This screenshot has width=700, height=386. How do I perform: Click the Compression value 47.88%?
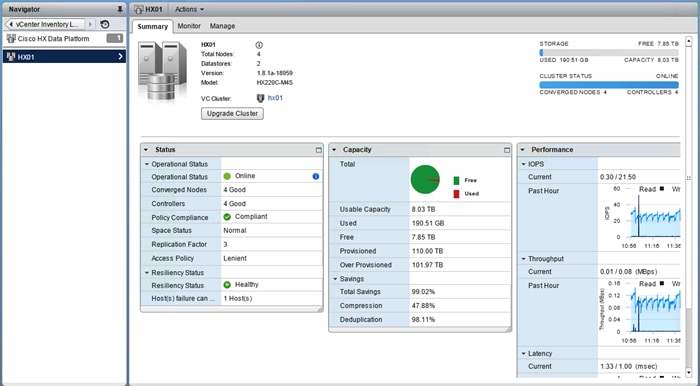(x=423, y=306)
